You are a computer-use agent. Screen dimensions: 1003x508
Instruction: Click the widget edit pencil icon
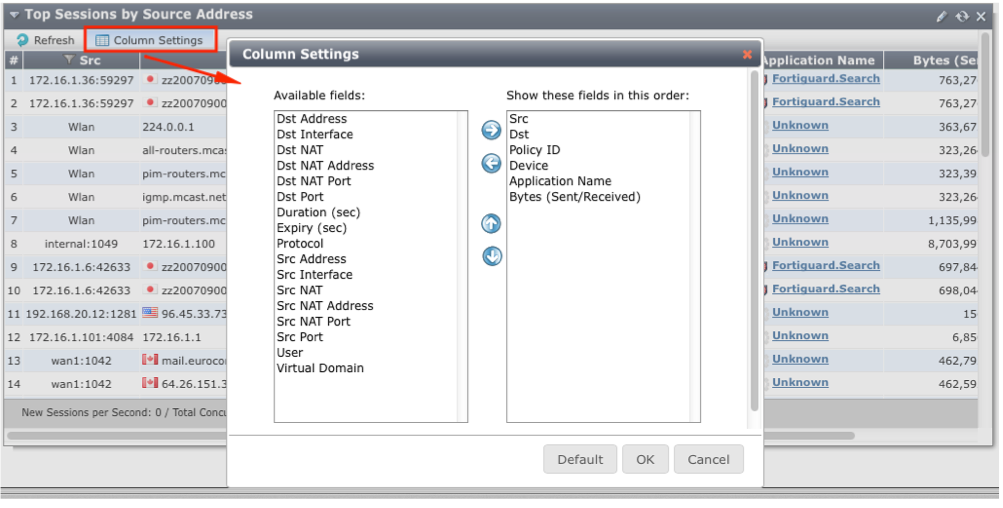click(x=941, y=16)
